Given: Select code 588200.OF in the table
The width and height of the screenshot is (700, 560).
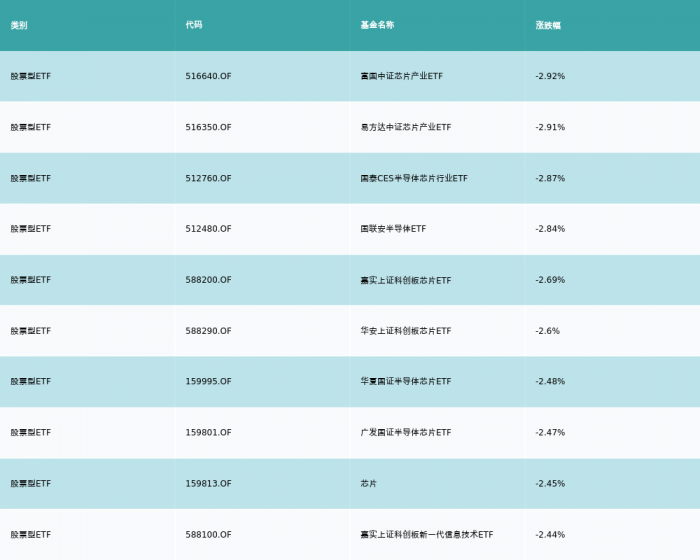Looking at the screenshot, I should point(208,280).
